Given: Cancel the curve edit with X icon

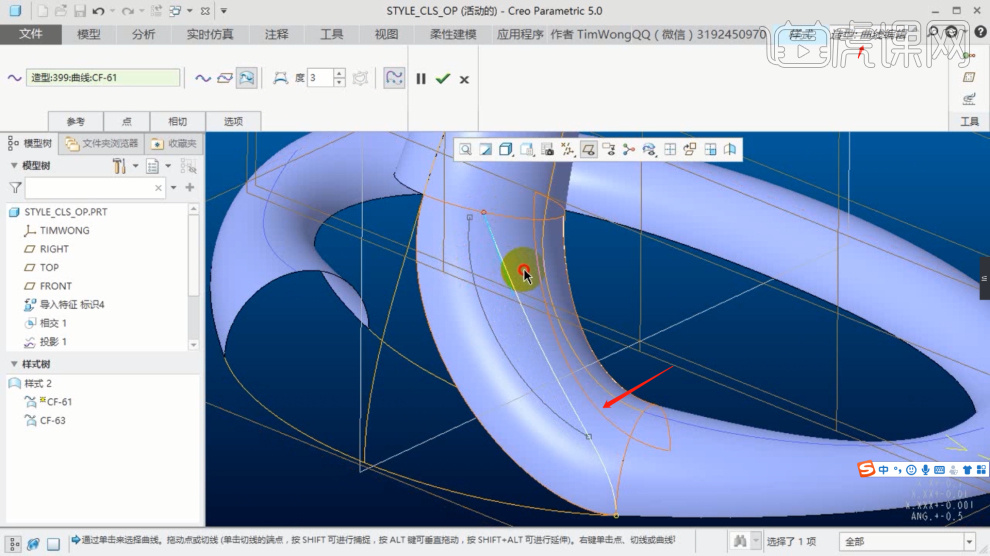Looking at the screenshot, I should [x=464, y=79].
